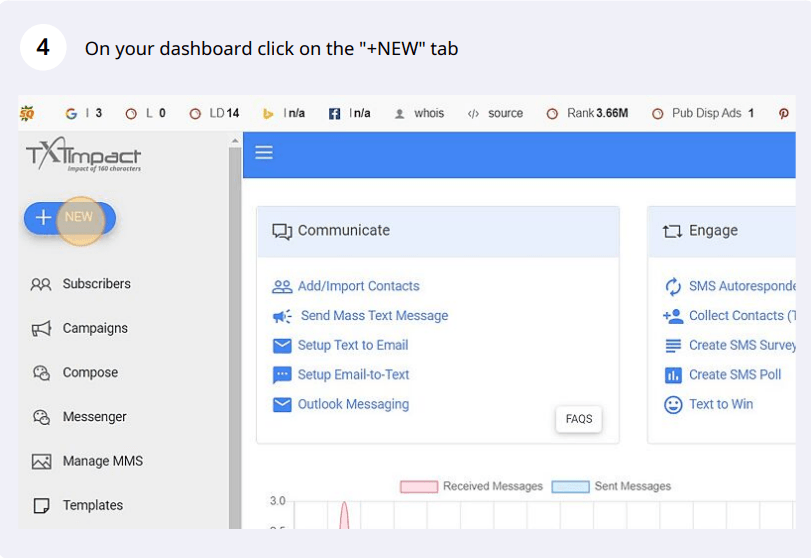
Task: Click the Bing icon in the SEO bar
Action: [x=268, y=114]
